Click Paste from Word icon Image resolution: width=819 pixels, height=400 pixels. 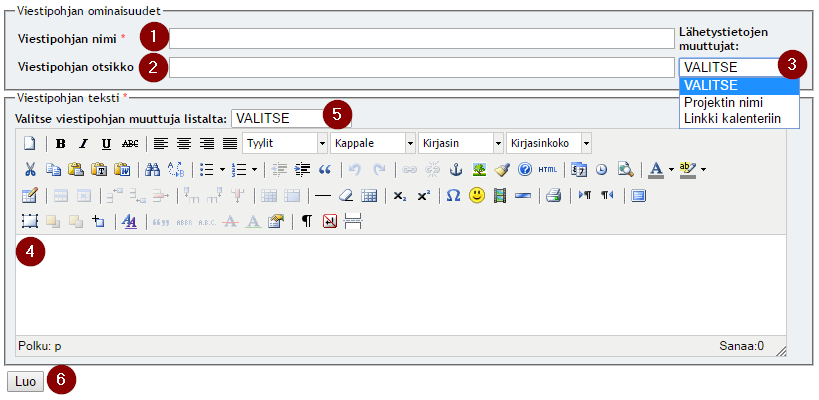coord(122,169)
